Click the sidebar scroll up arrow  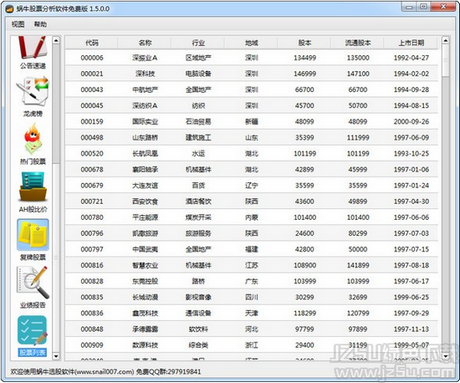[56, 40]
